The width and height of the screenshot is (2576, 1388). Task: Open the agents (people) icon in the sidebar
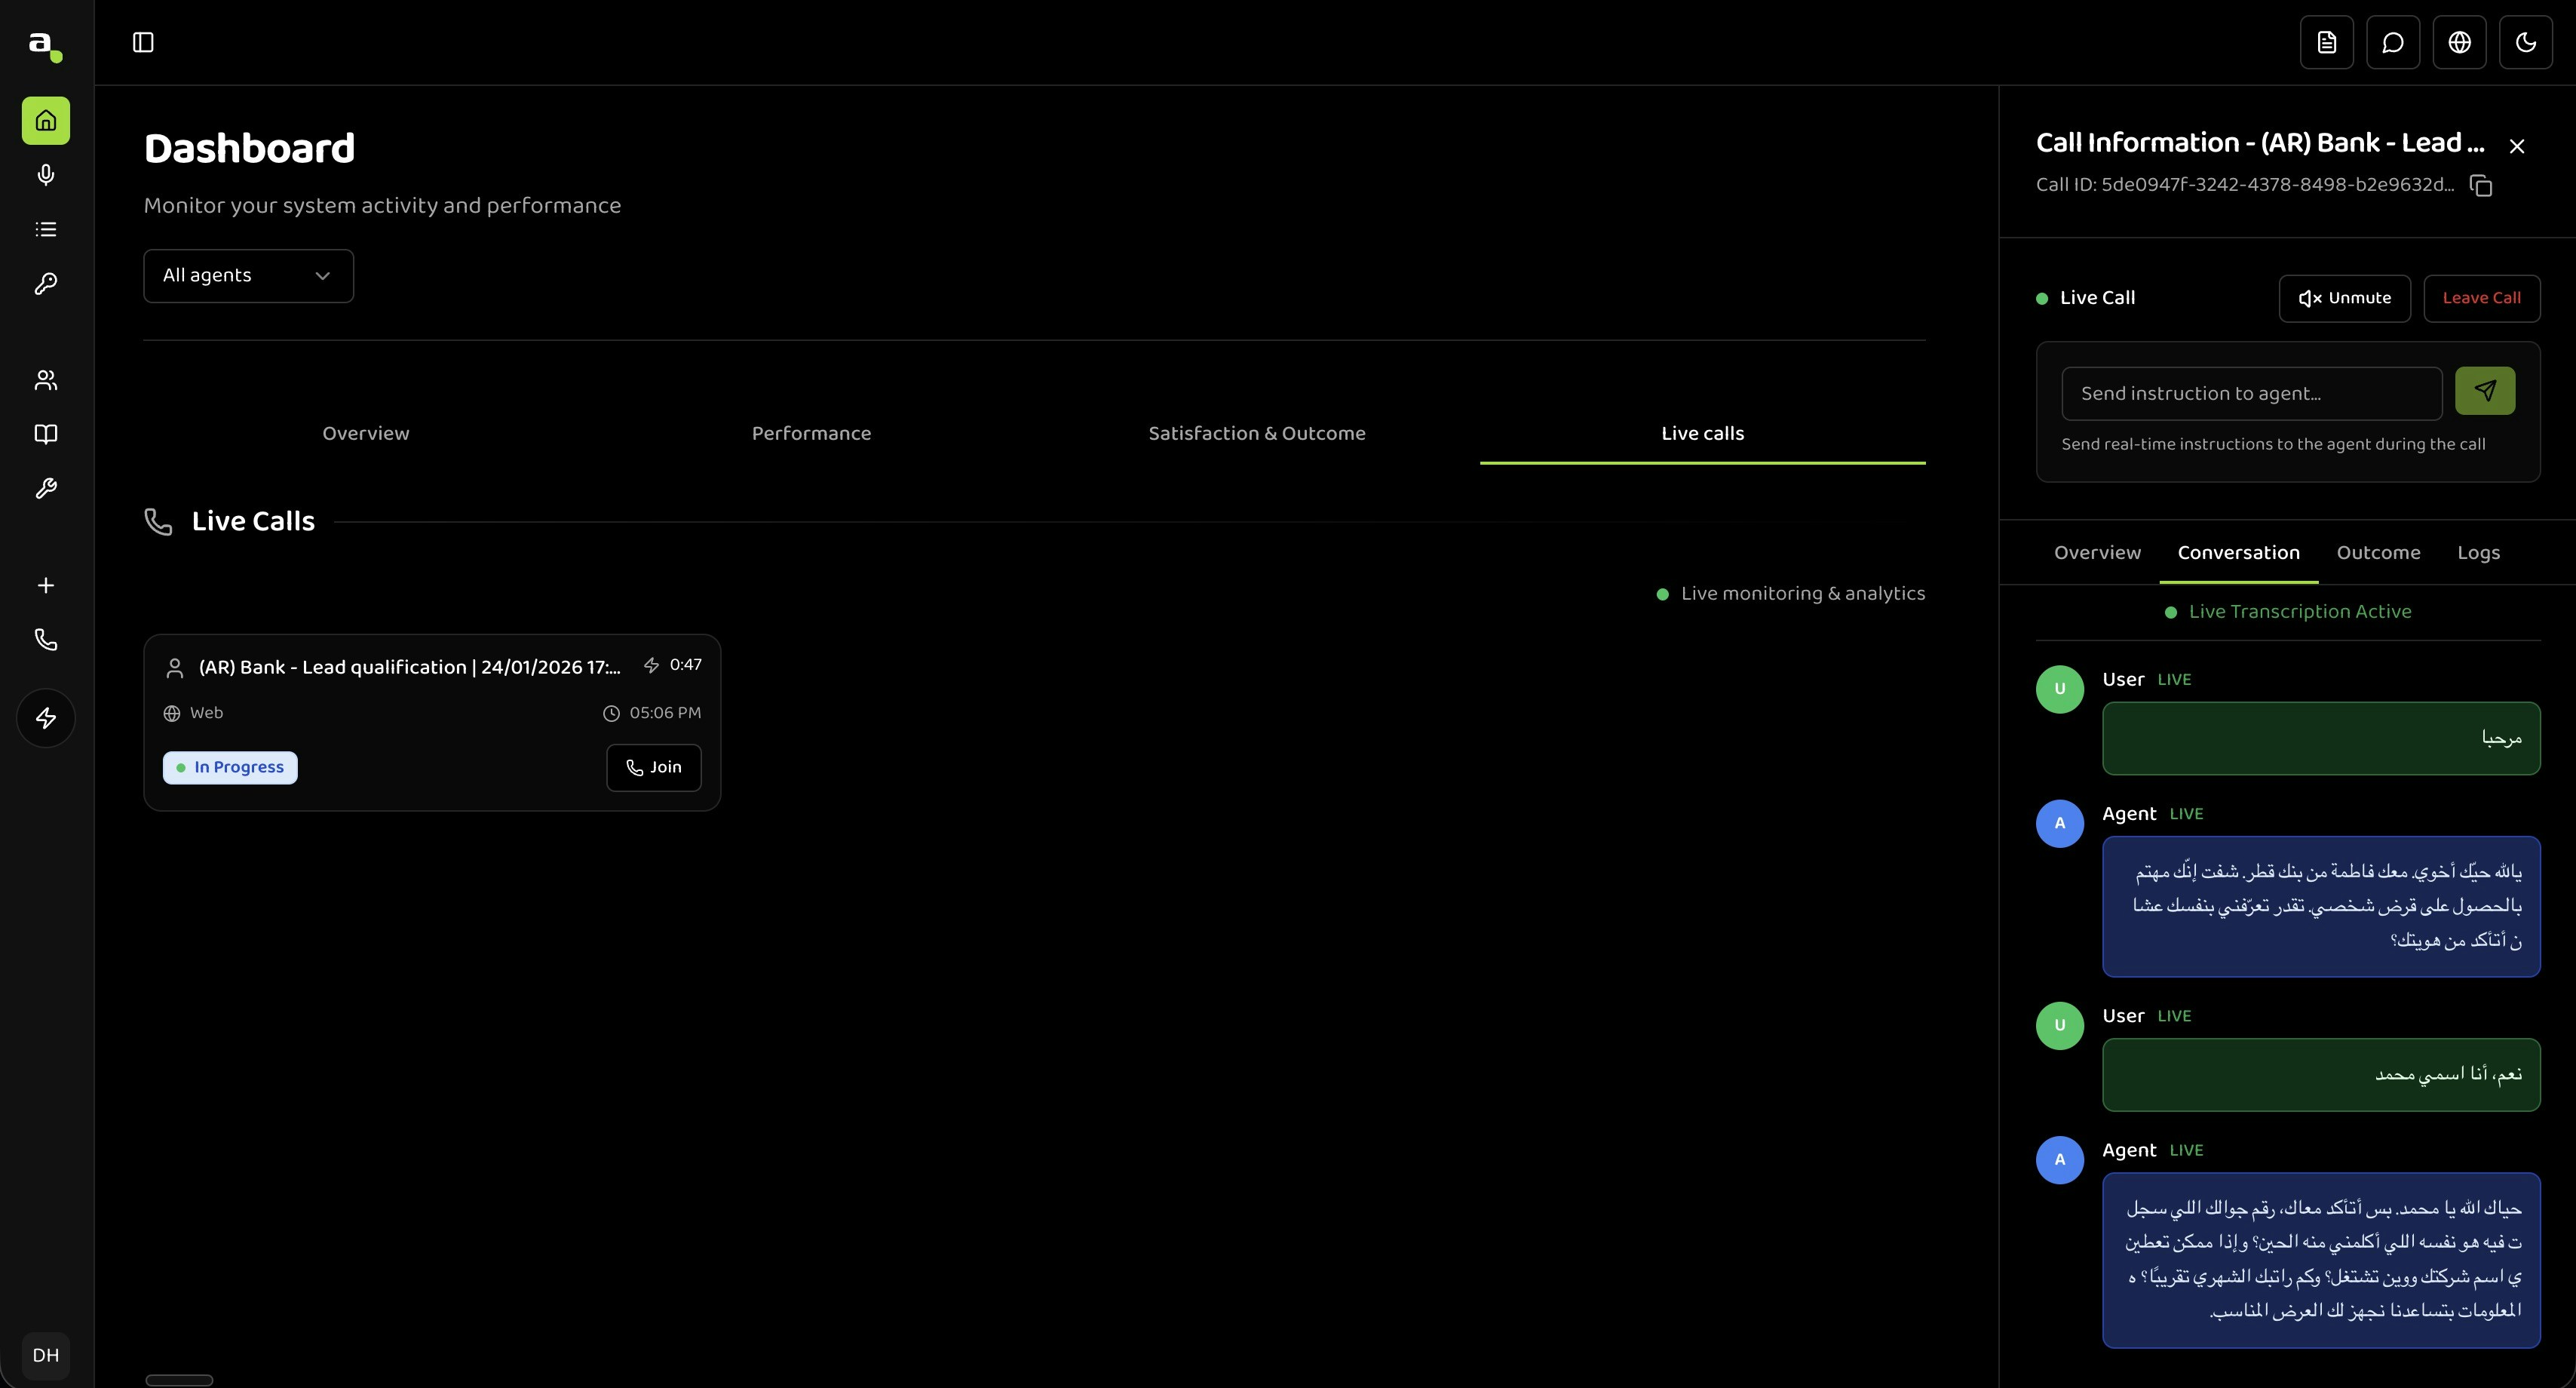(x=45, y=379)
